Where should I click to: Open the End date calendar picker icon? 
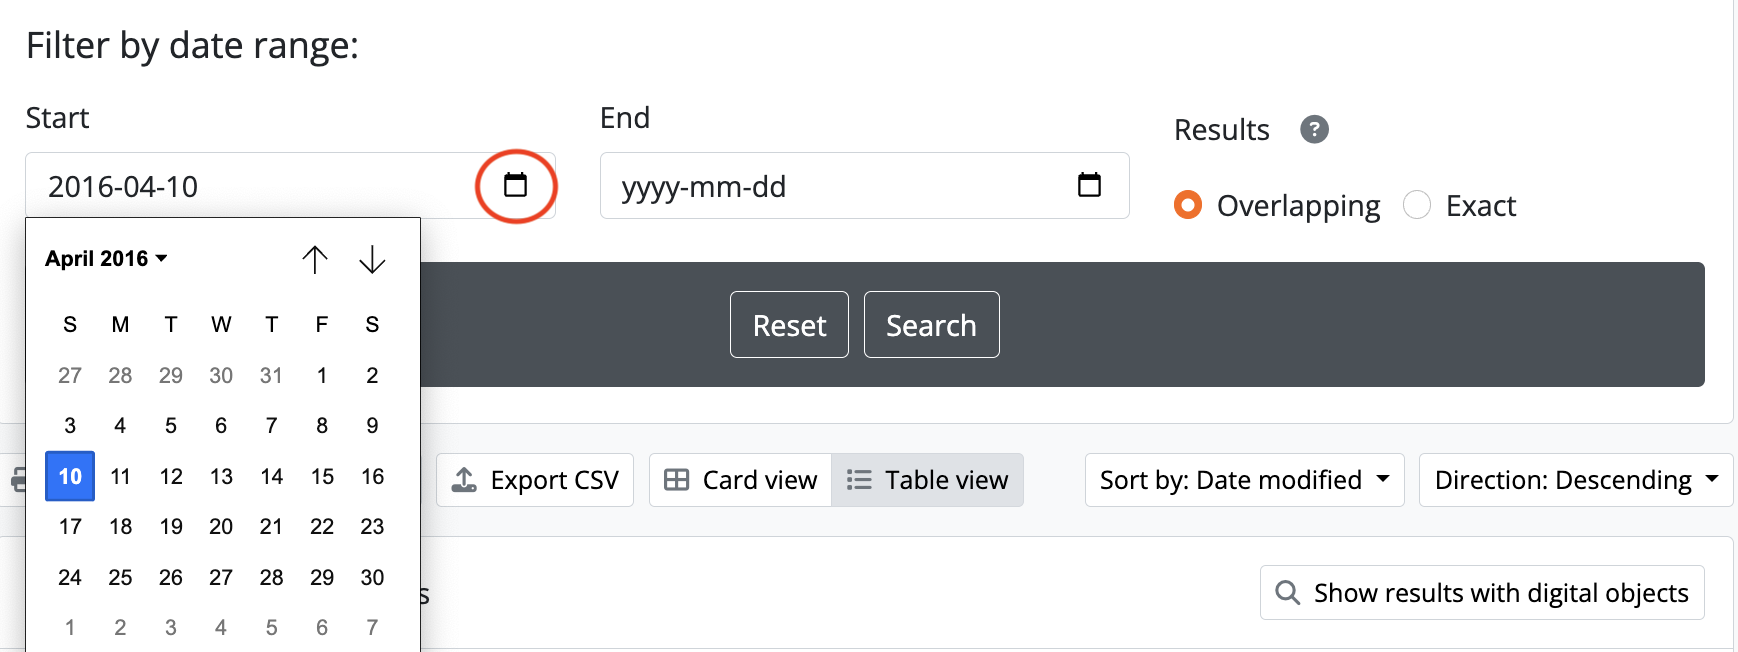pyautogui.click(x=1089, y=185)
